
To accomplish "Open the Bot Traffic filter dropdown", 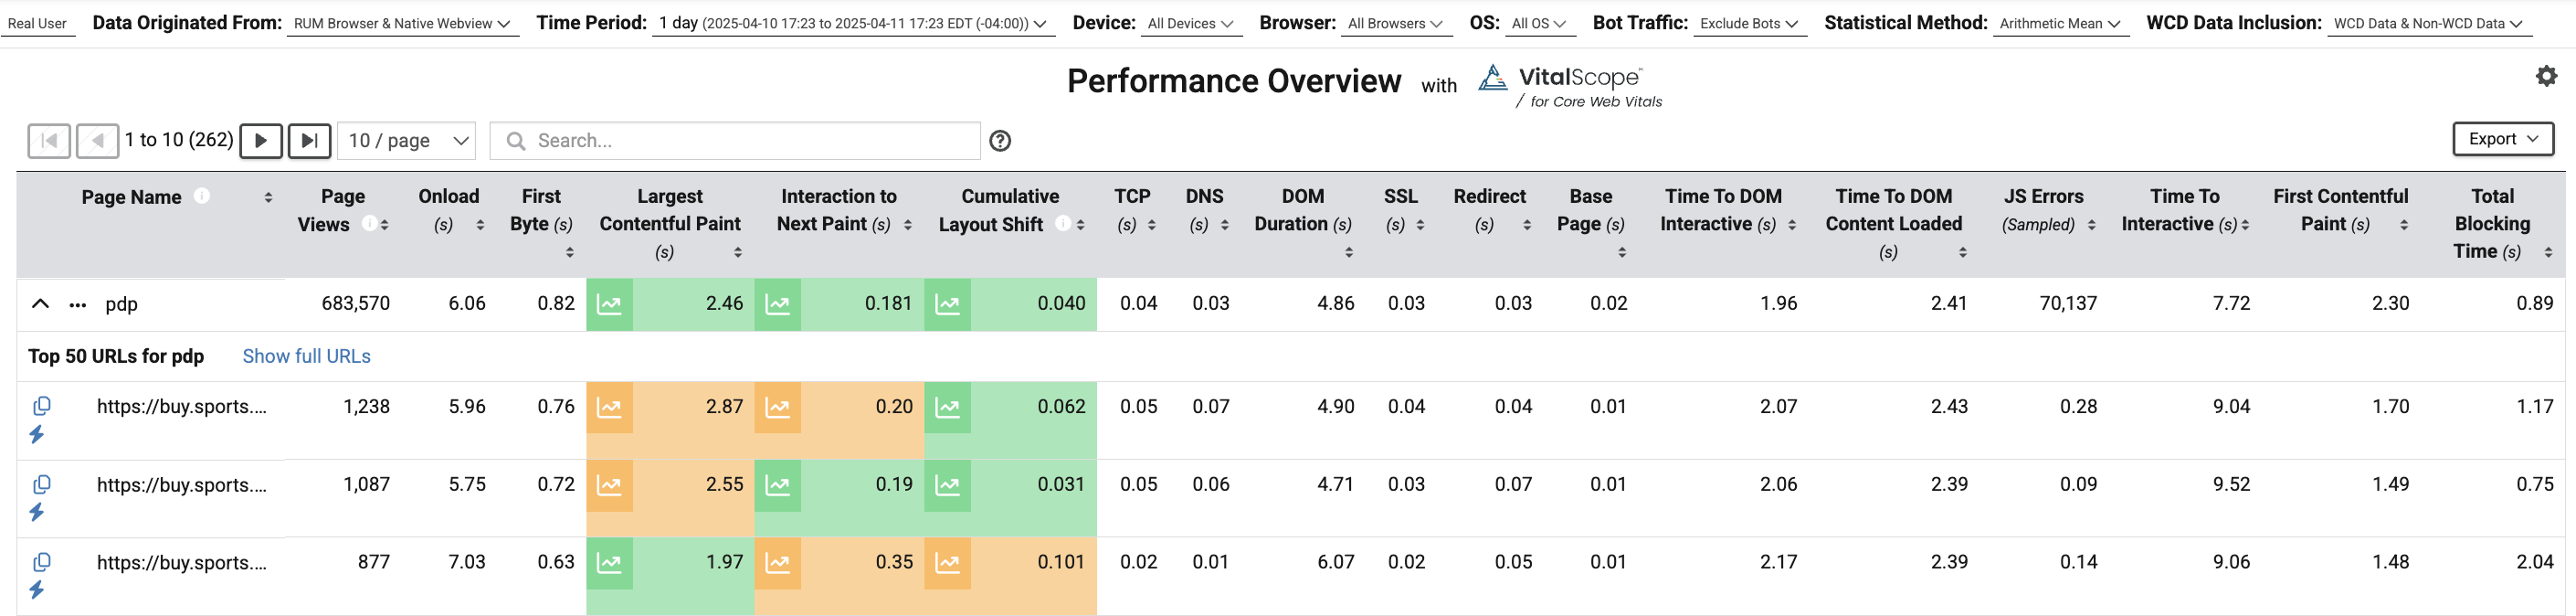I will point(1749,23).
